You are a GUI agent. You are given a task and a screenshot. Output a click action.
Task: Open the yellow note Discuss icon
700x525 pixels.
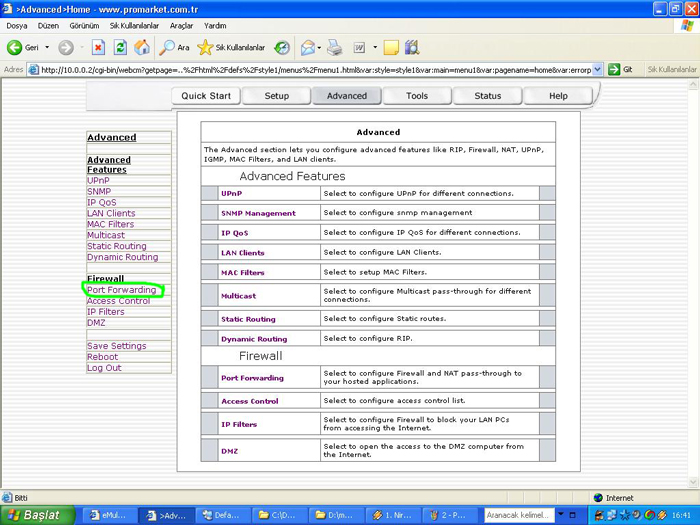pyautogui.click(x=391, y=47)
